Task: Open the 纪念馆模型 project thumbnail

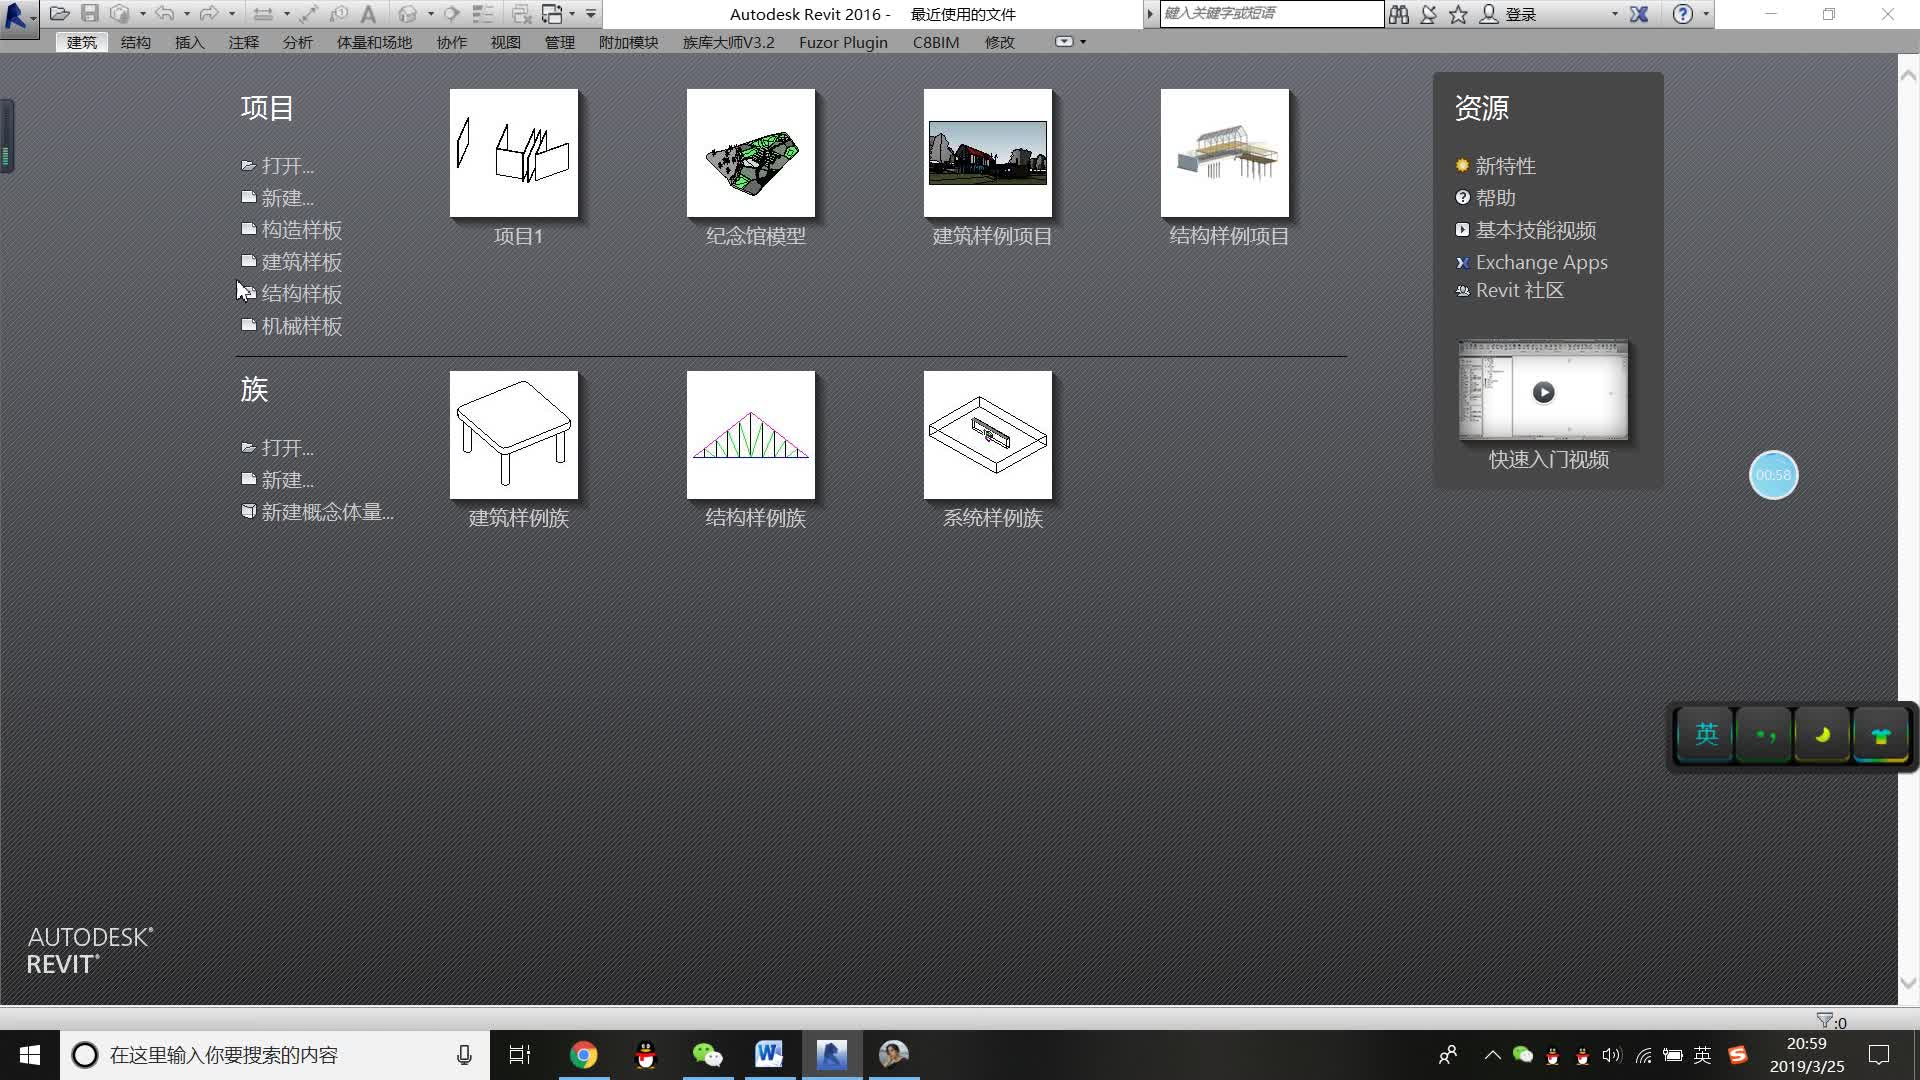Action: (751, 153)
